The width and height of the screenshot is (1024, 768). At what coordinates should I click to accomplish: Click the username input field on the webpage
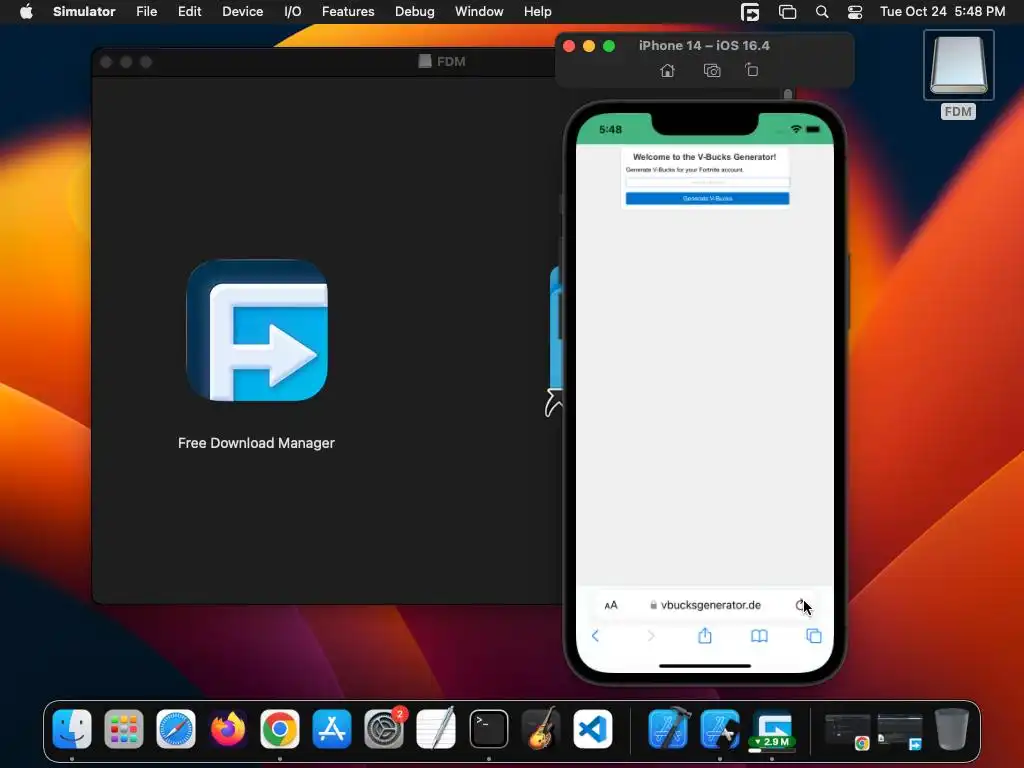[707, 182]
